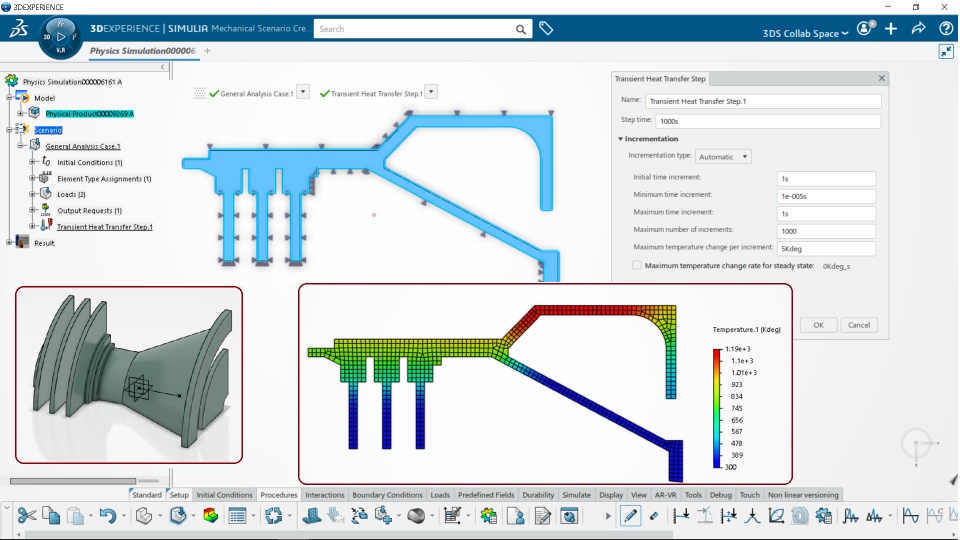Switch to the Standard tab
960x540 pixels.
[x=147, y=495]
